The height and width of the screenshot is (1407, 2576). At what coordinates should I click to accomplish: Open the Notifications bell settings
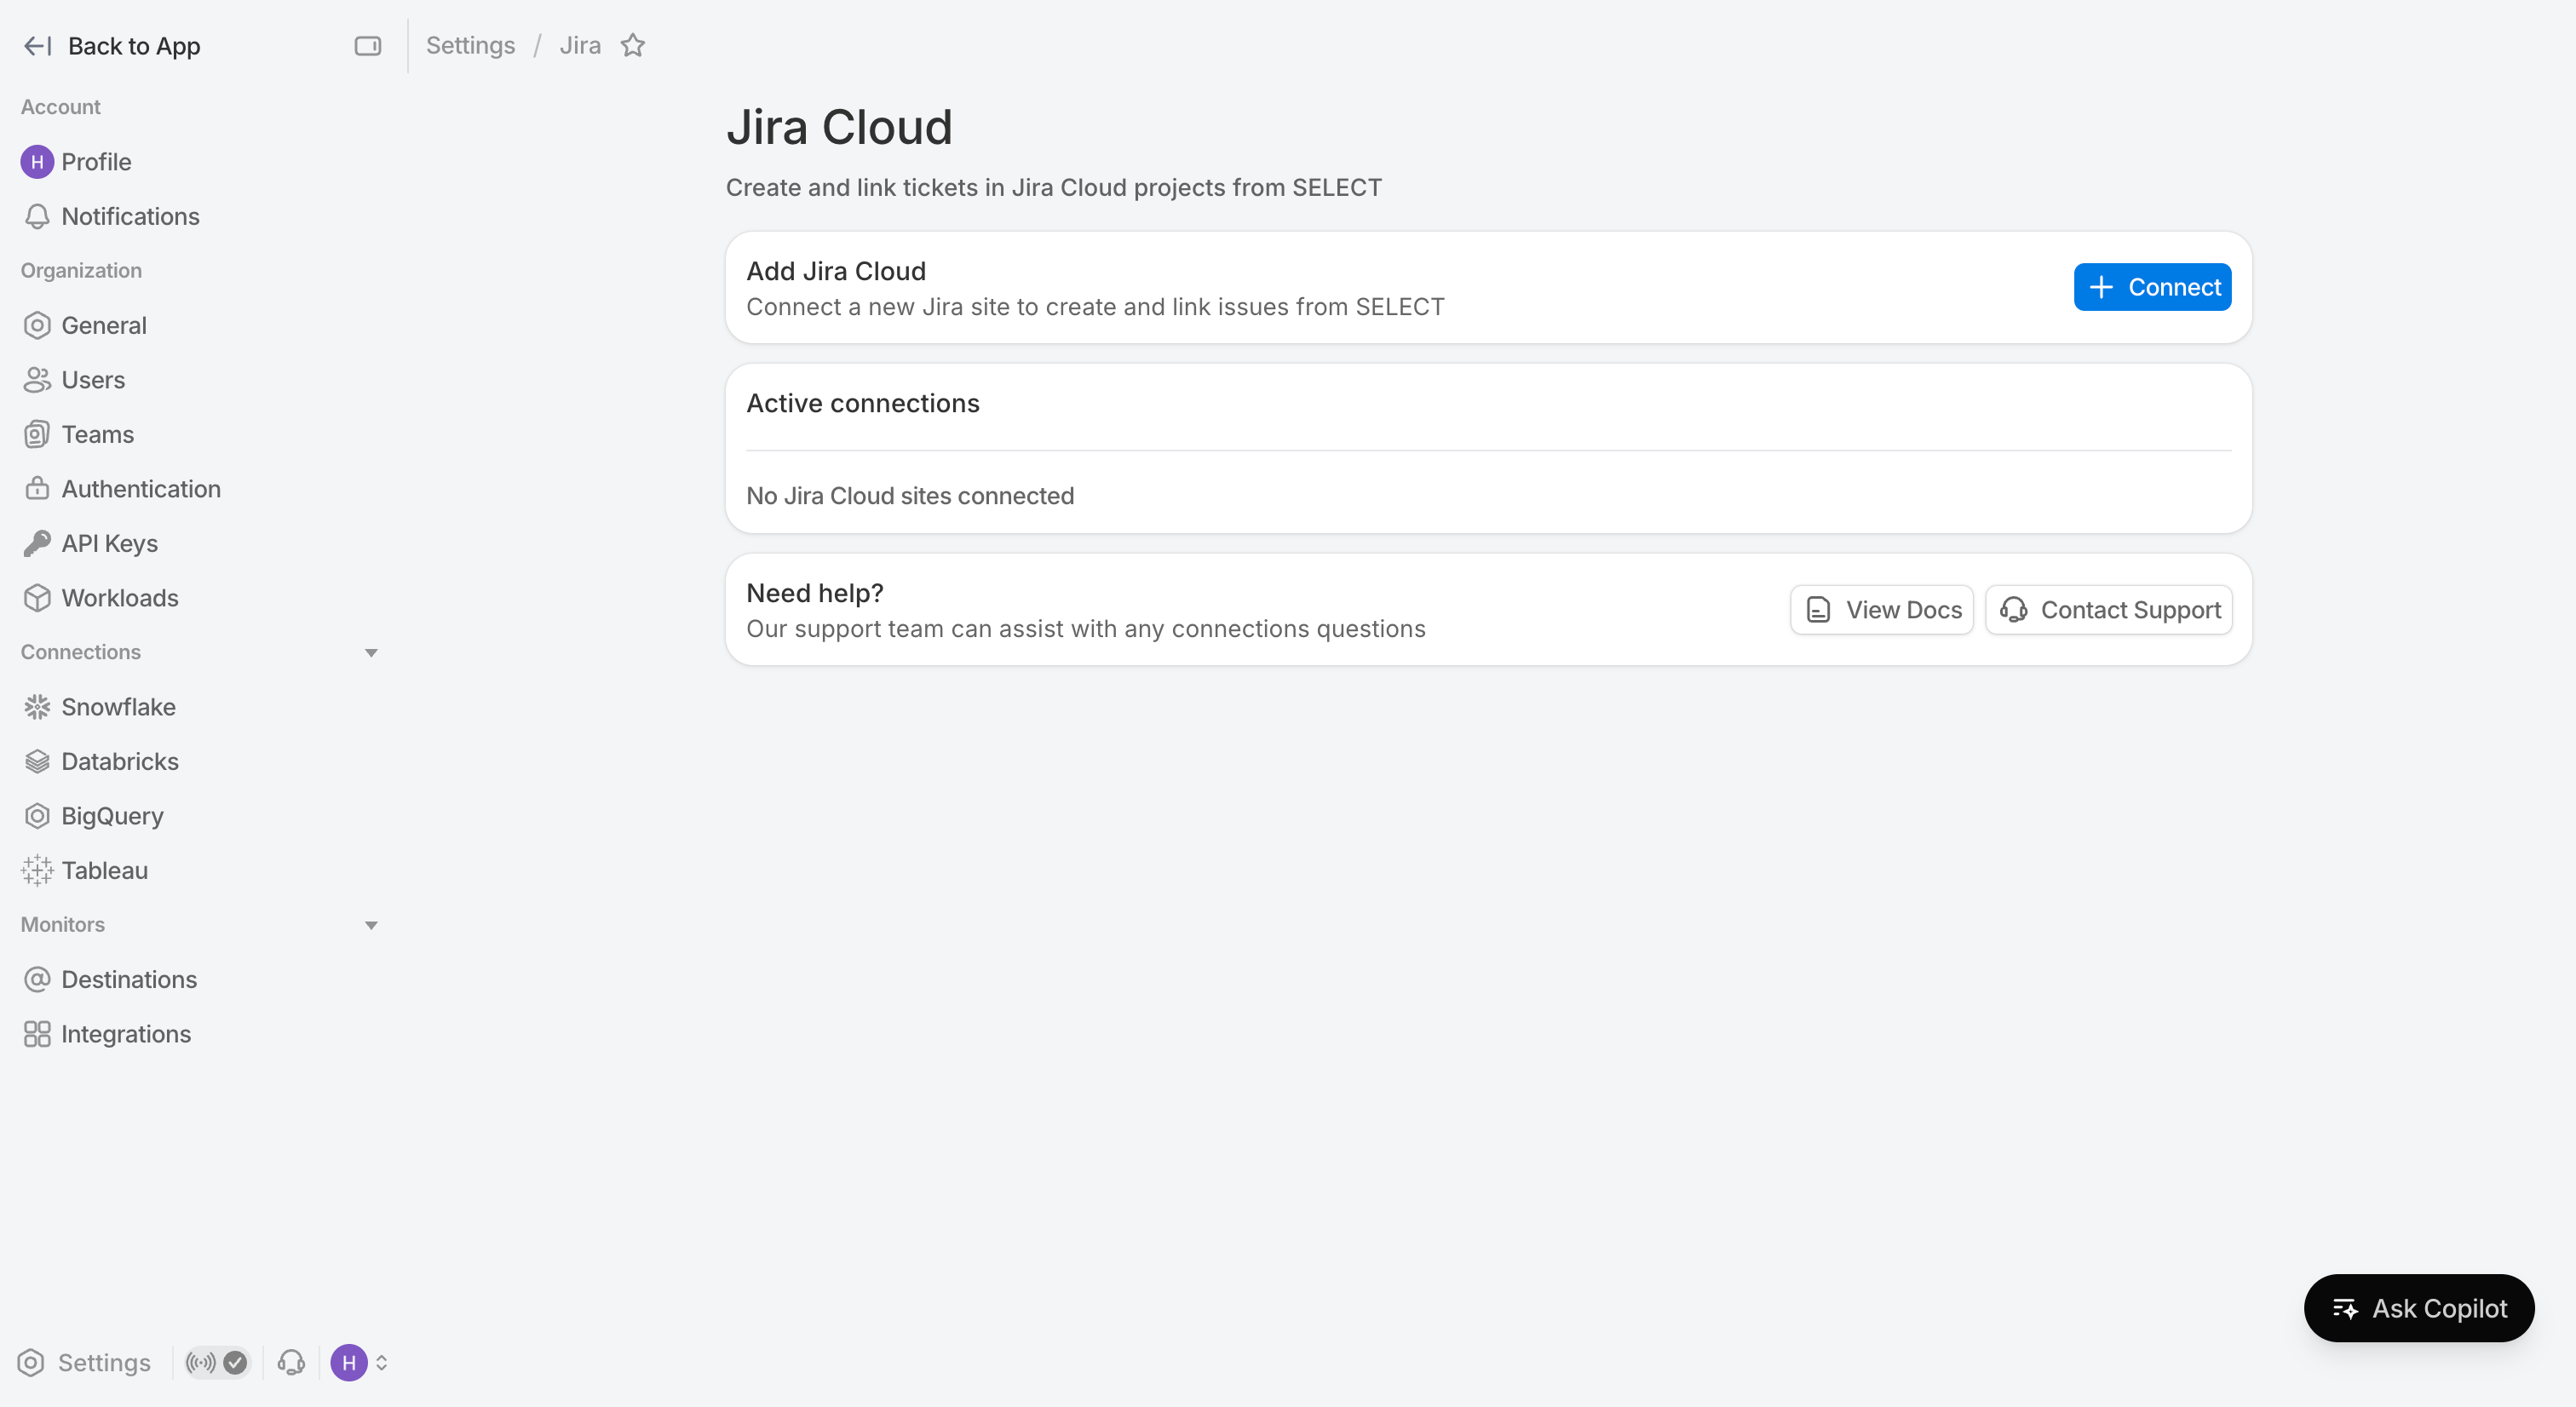(x=130, y=216)
